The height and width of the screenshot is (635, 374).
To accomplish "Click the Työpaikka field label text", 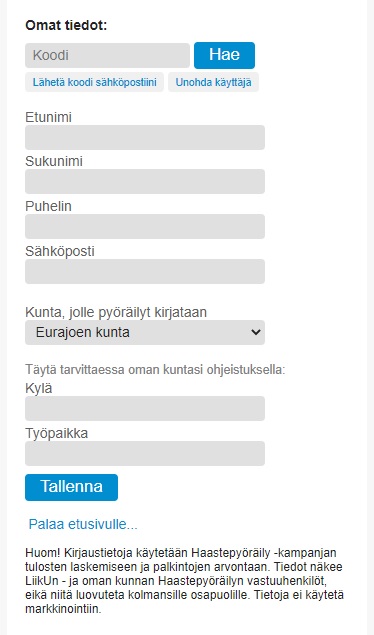I will point(56,433).
